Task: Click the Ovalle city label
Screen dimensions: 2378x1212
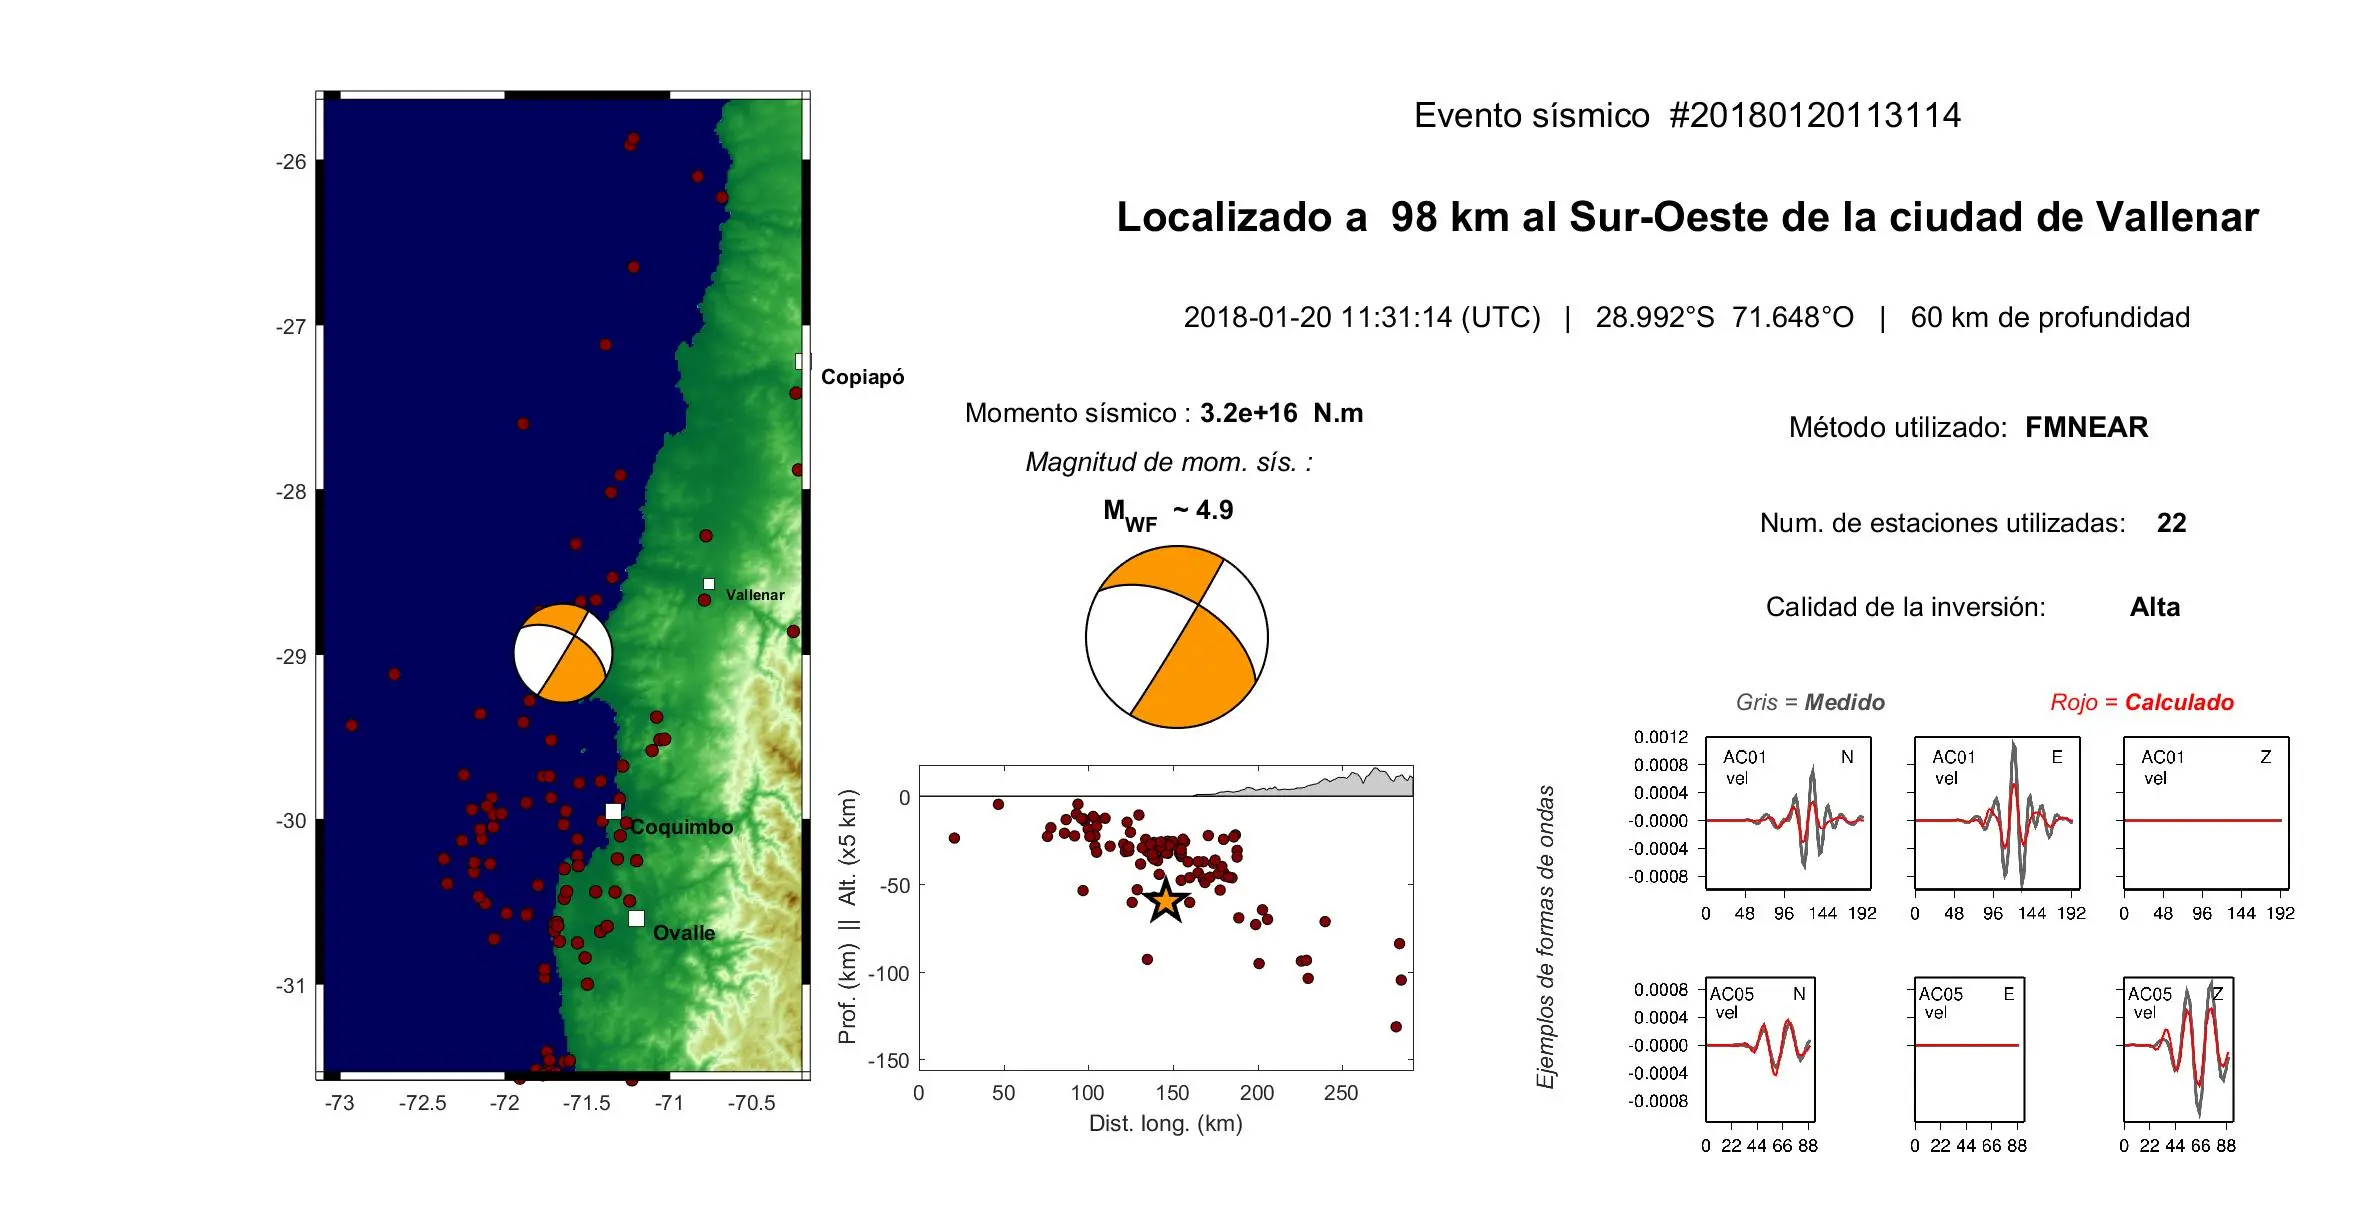Action: (x=684, y=933)
